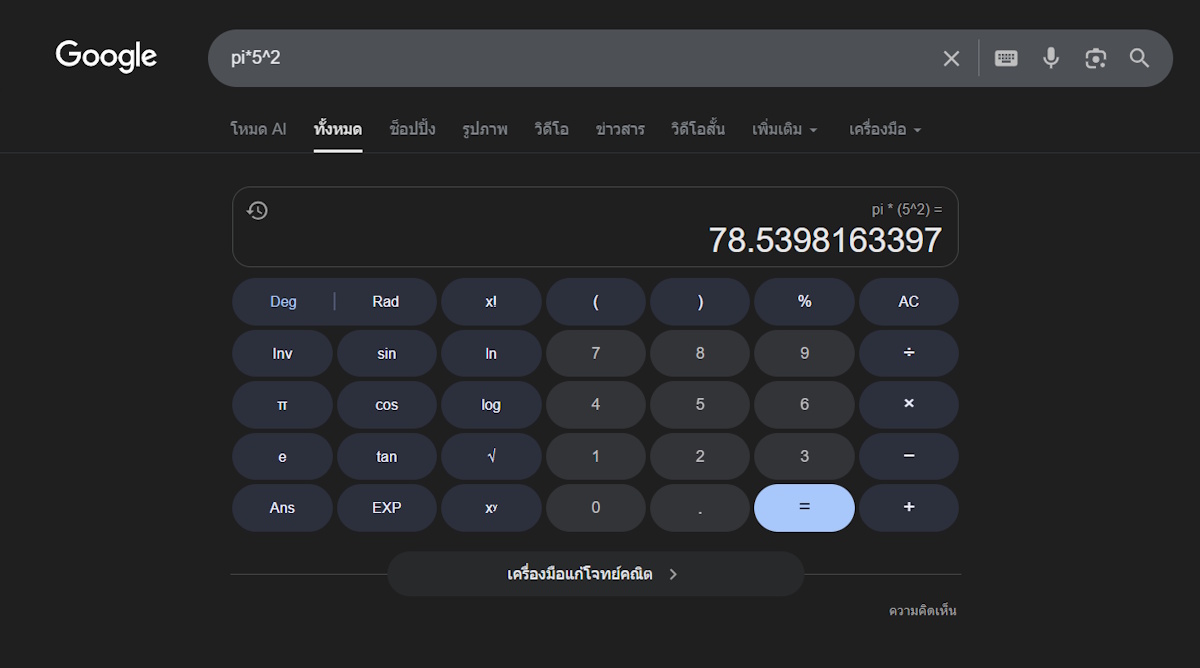Image resolution: width=1200 pixels, height=668 pixels.
Task: Open the เครื่องมือ tools dropdown
Action: pos(885,130)
